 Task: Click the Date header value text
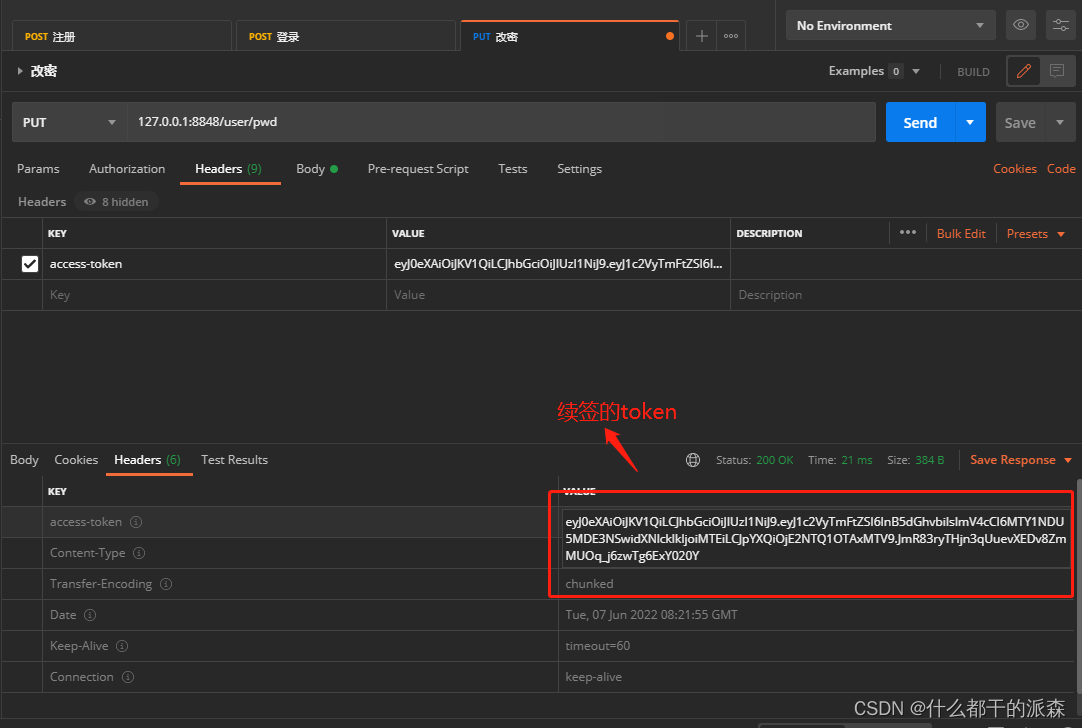click(x=651, y=615)
